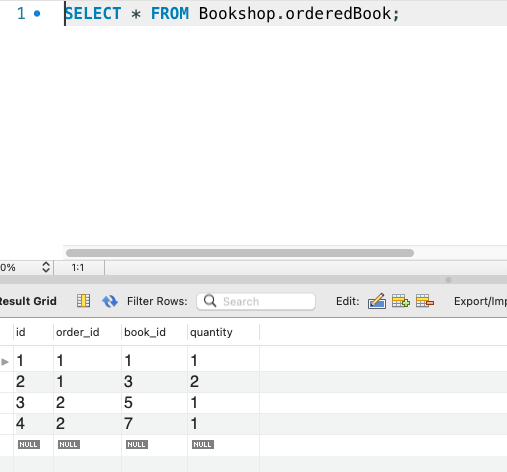The image size is (507, 472).
Task: Click the id column header
Action: [21, 332]
